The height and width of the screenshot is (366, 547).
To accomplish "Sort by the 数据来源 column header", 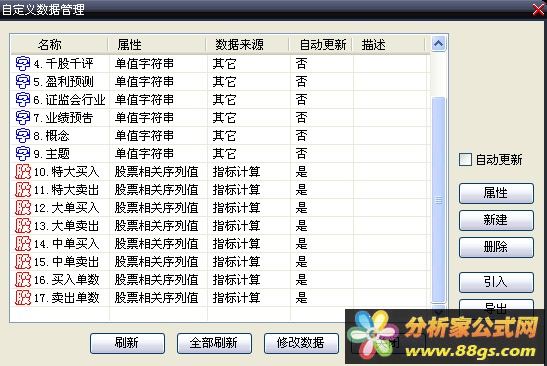I will (247, 45).
